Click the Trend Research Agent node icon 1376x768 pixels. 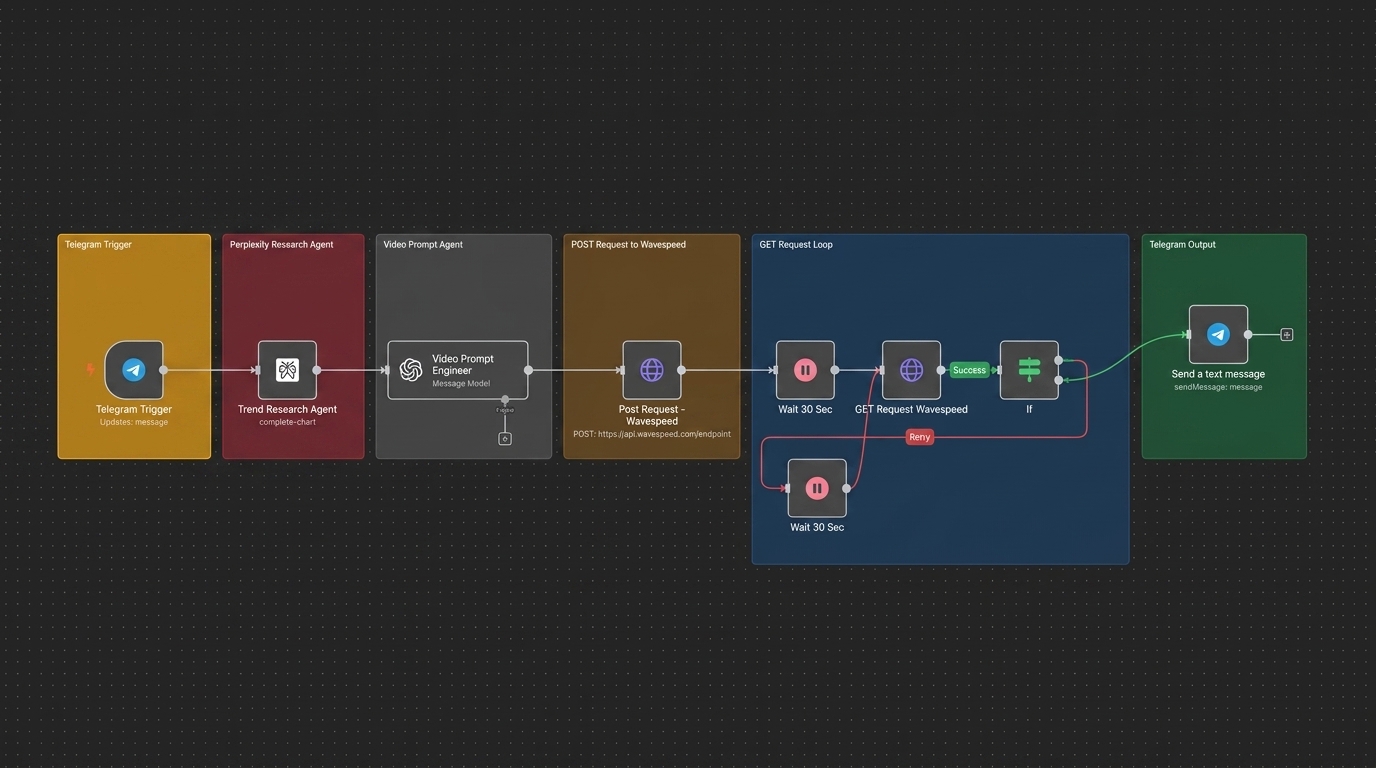287,370
